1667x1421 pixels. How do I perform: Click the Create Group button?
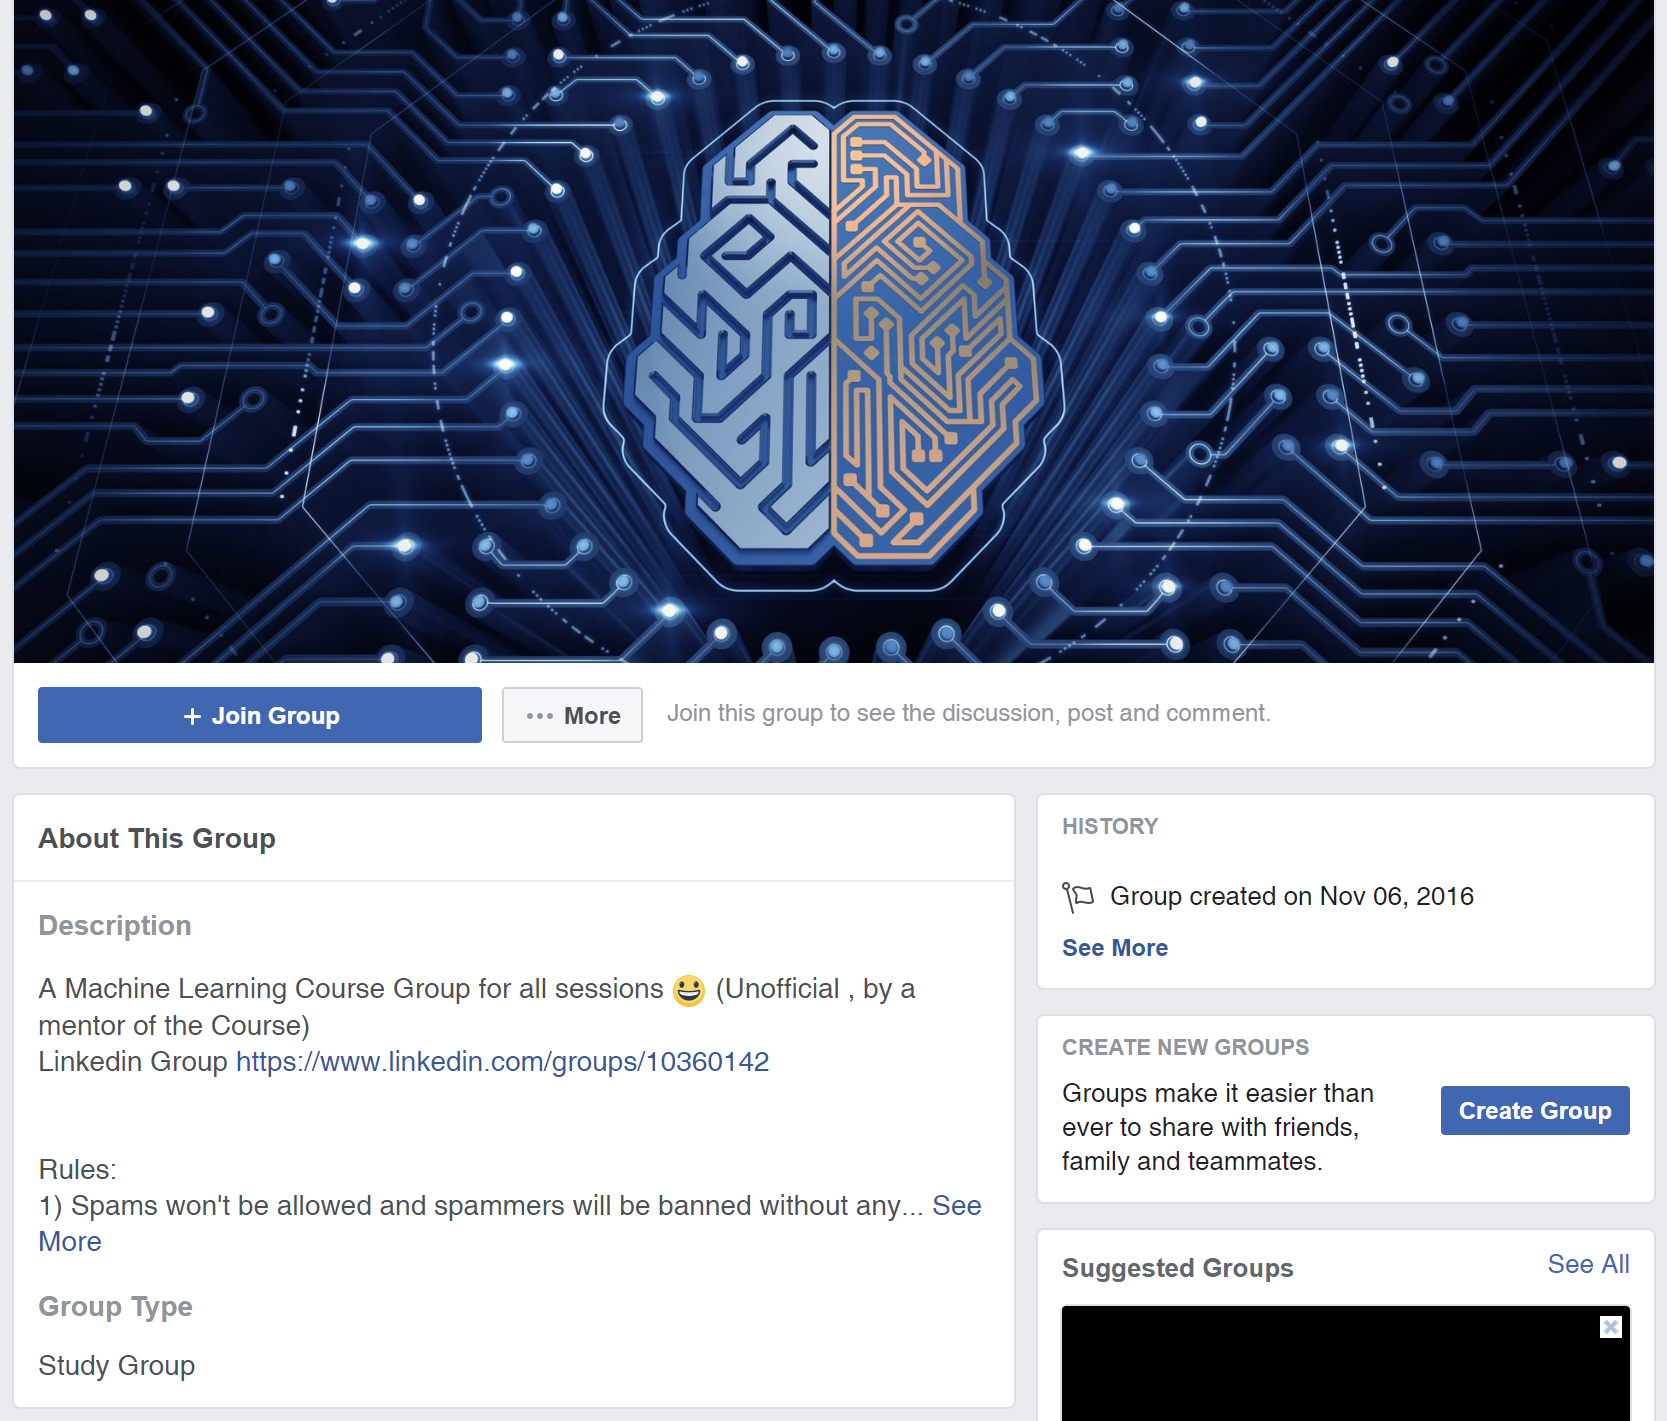pos(1535,1110)
